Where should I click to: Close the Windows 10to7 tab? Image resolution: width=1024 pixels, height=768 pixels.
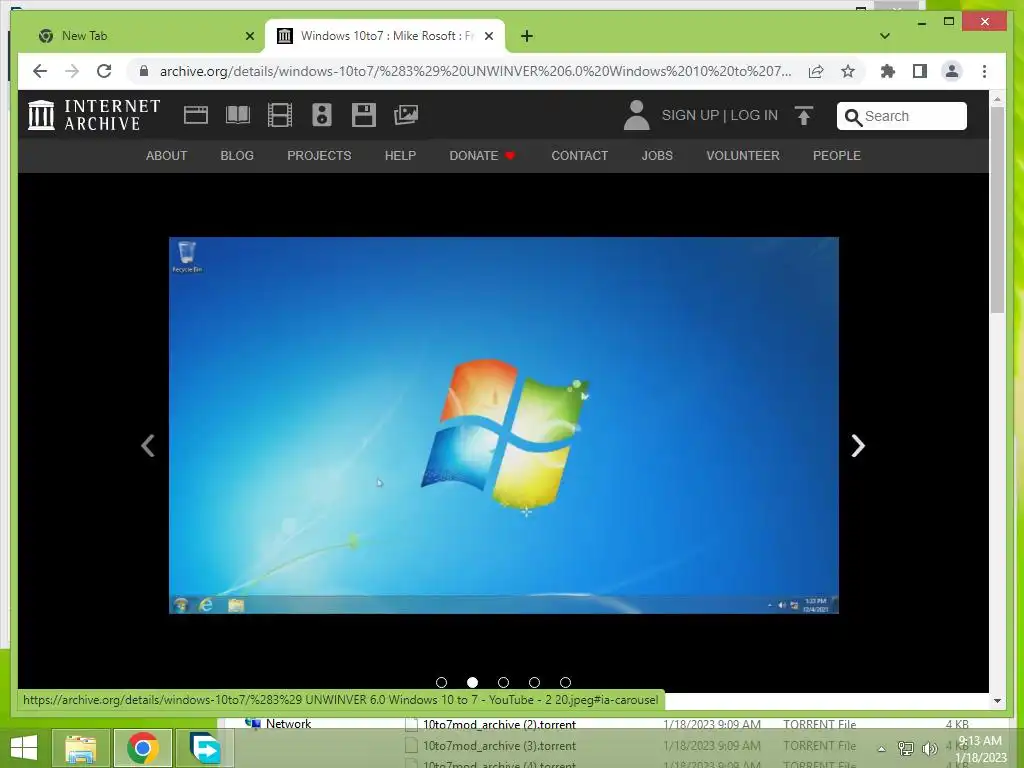coord(488,36)
